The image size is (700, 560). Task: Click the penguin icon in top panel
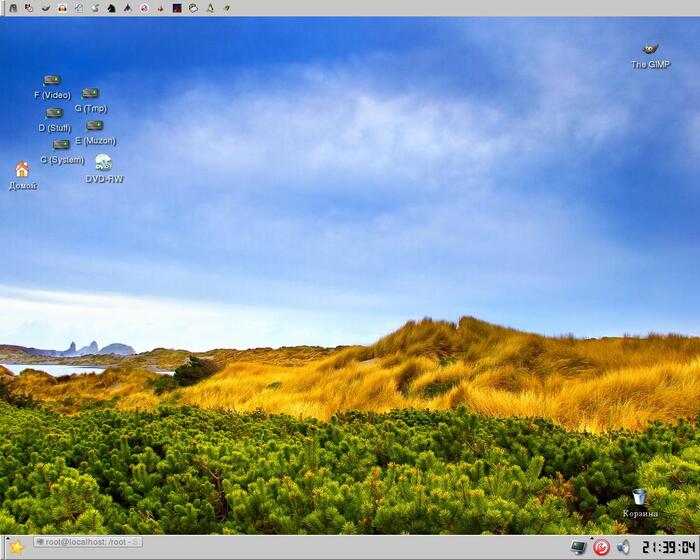209,7
